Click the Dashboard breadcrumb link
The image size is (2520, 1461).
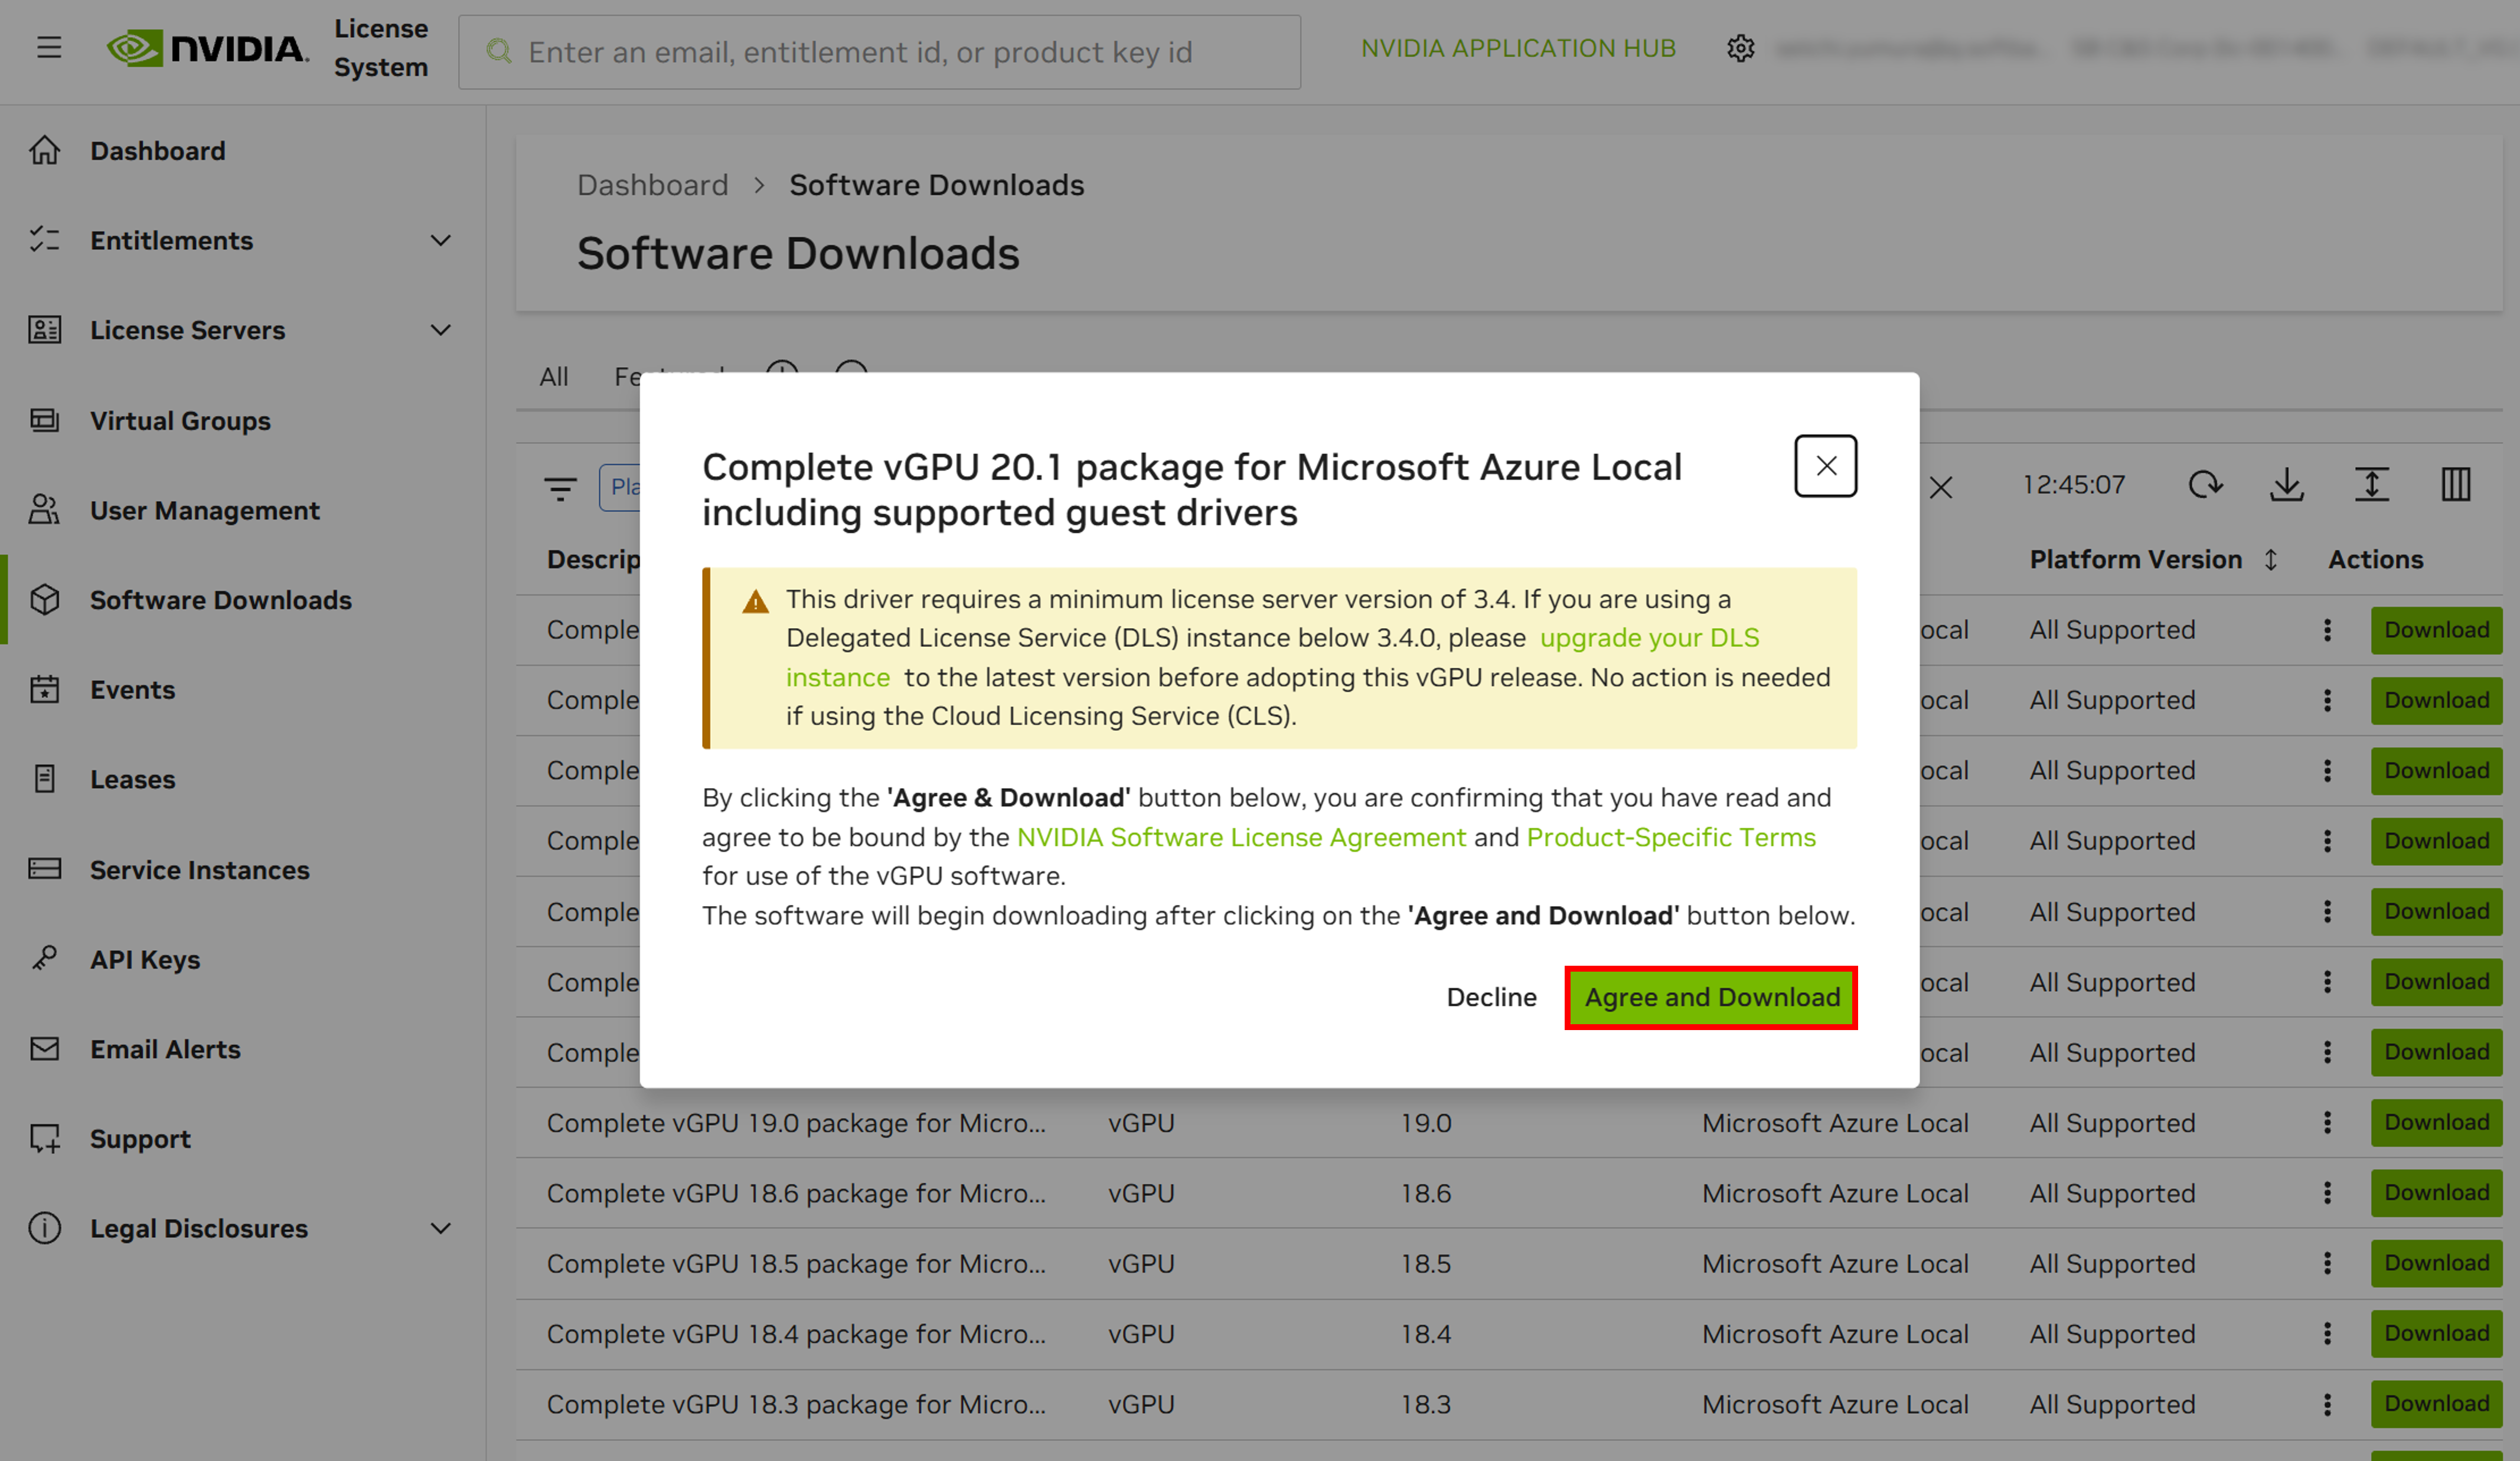[x=652, y=185]
